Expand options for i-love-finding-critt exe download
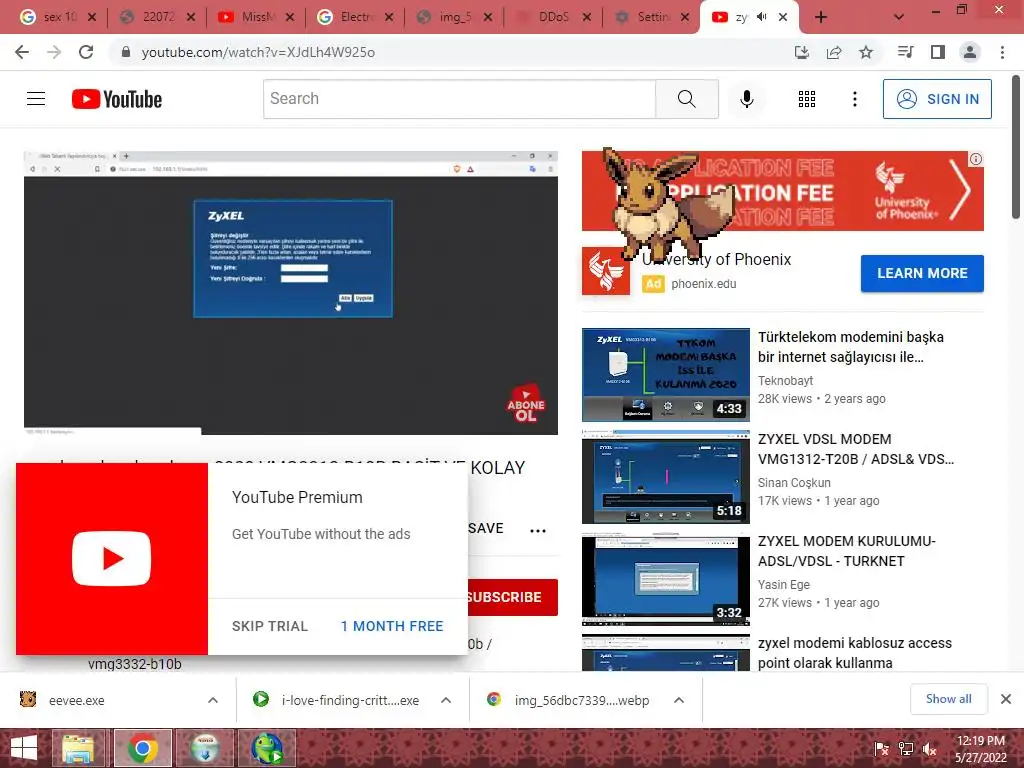The height and width of the screenshot is (768, 1024). click(446, 700)
